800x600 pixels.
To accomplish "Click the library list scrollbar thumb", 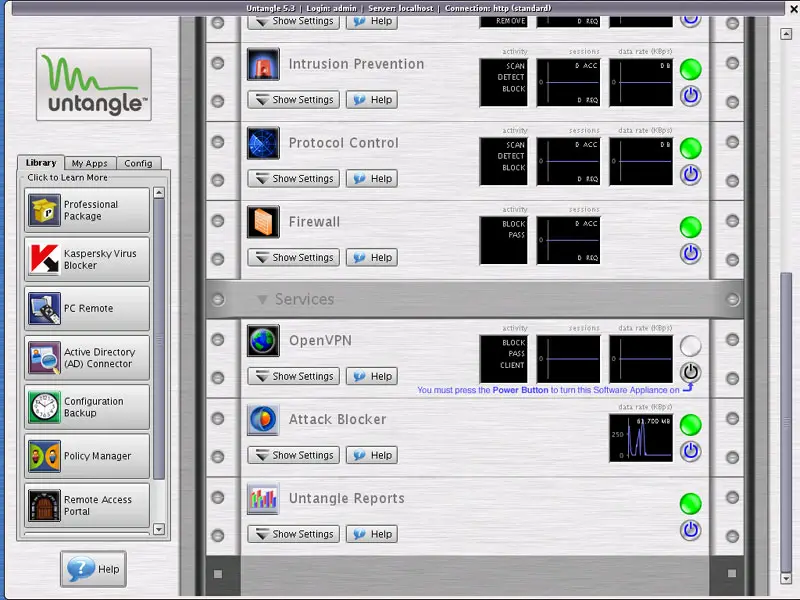I will [159, 339].
